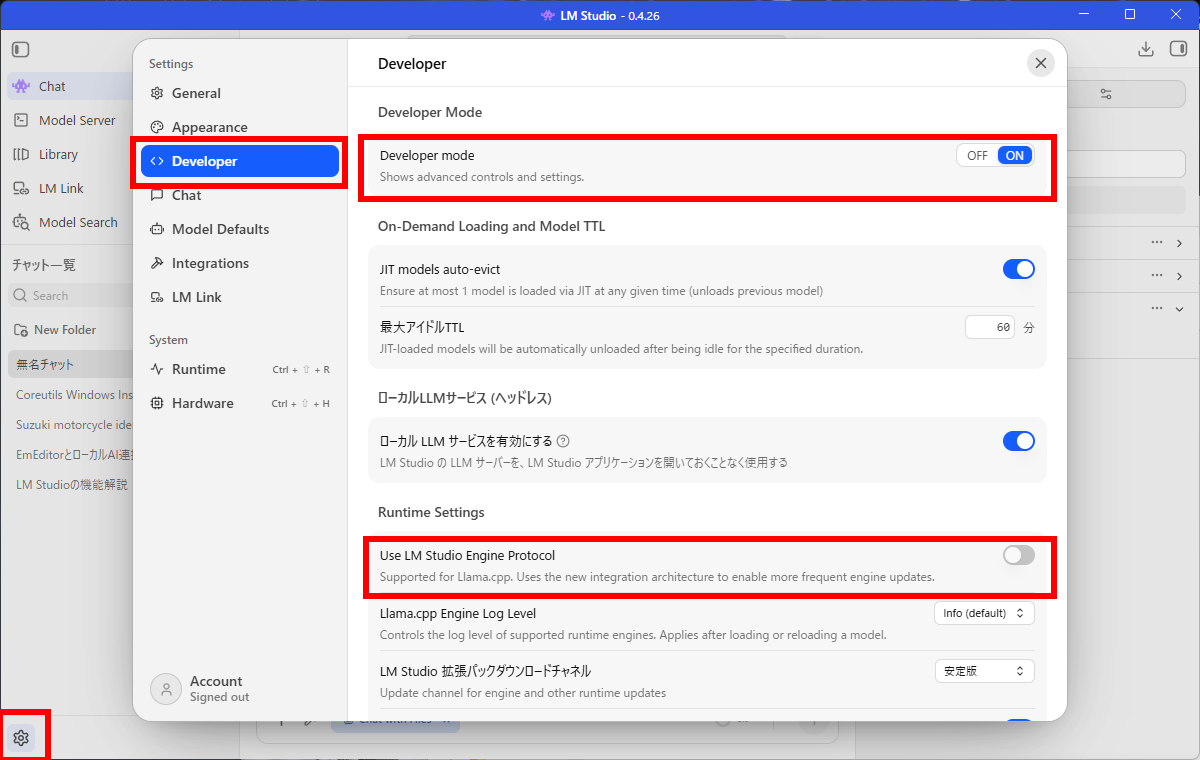The height and width of the screenshot is (760, 1200).
Task: Switch Developer mode to OFF
Action: 977,155
